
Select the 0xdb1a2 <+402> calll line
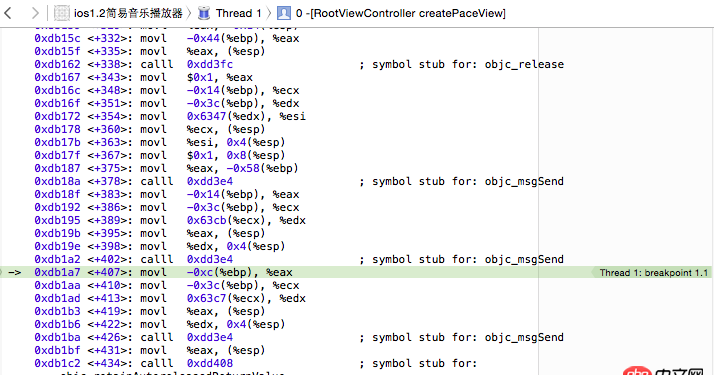(x=299, y=259)
